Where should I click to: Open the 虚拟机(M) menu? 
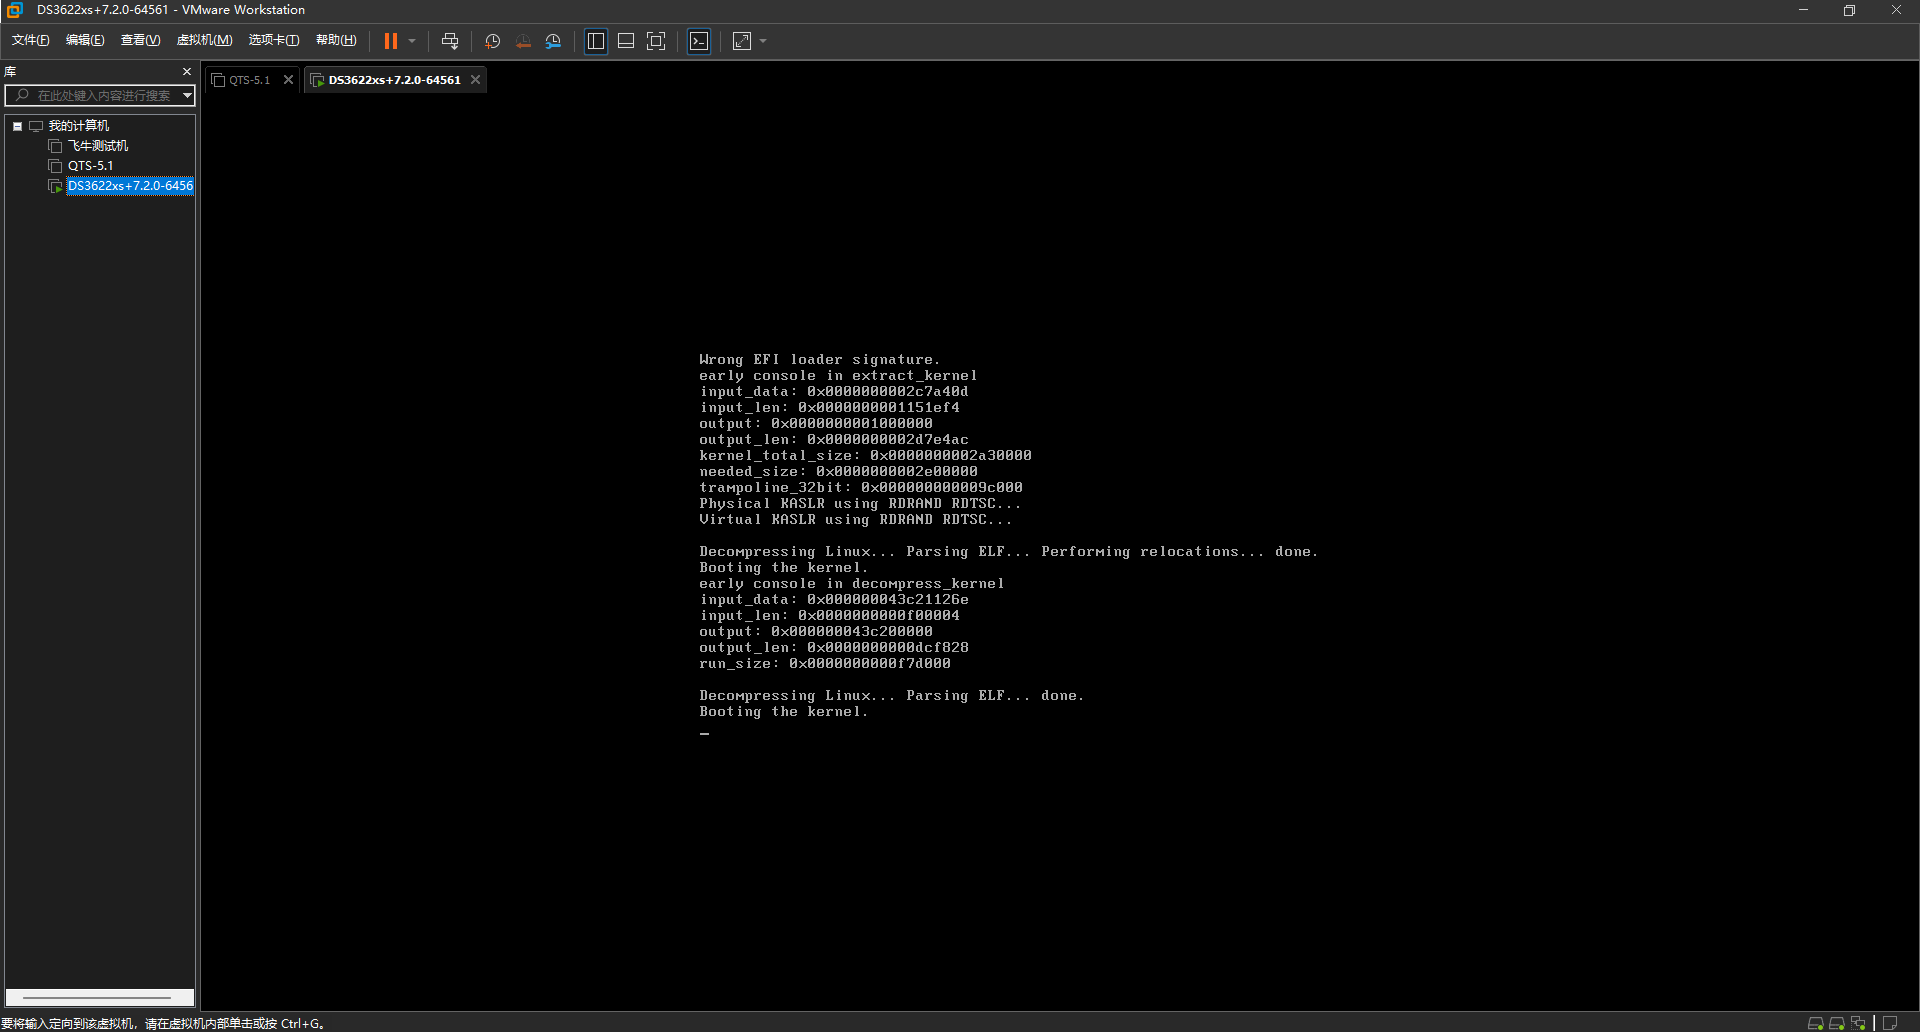(x=204, y=40)
